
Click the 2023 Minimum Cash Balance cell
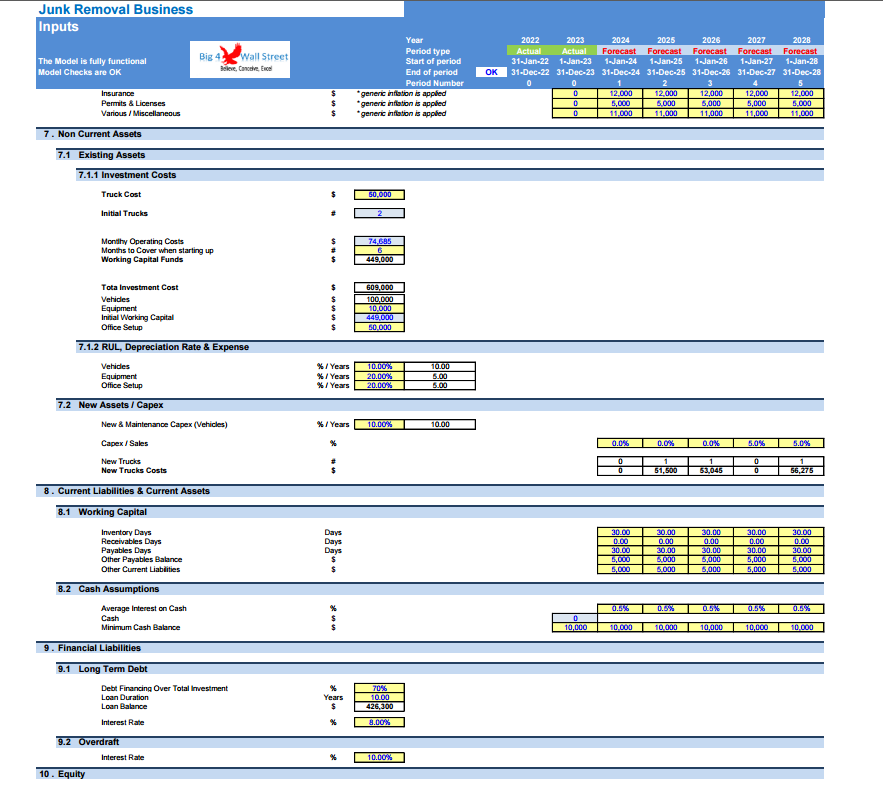coord(575,628)
